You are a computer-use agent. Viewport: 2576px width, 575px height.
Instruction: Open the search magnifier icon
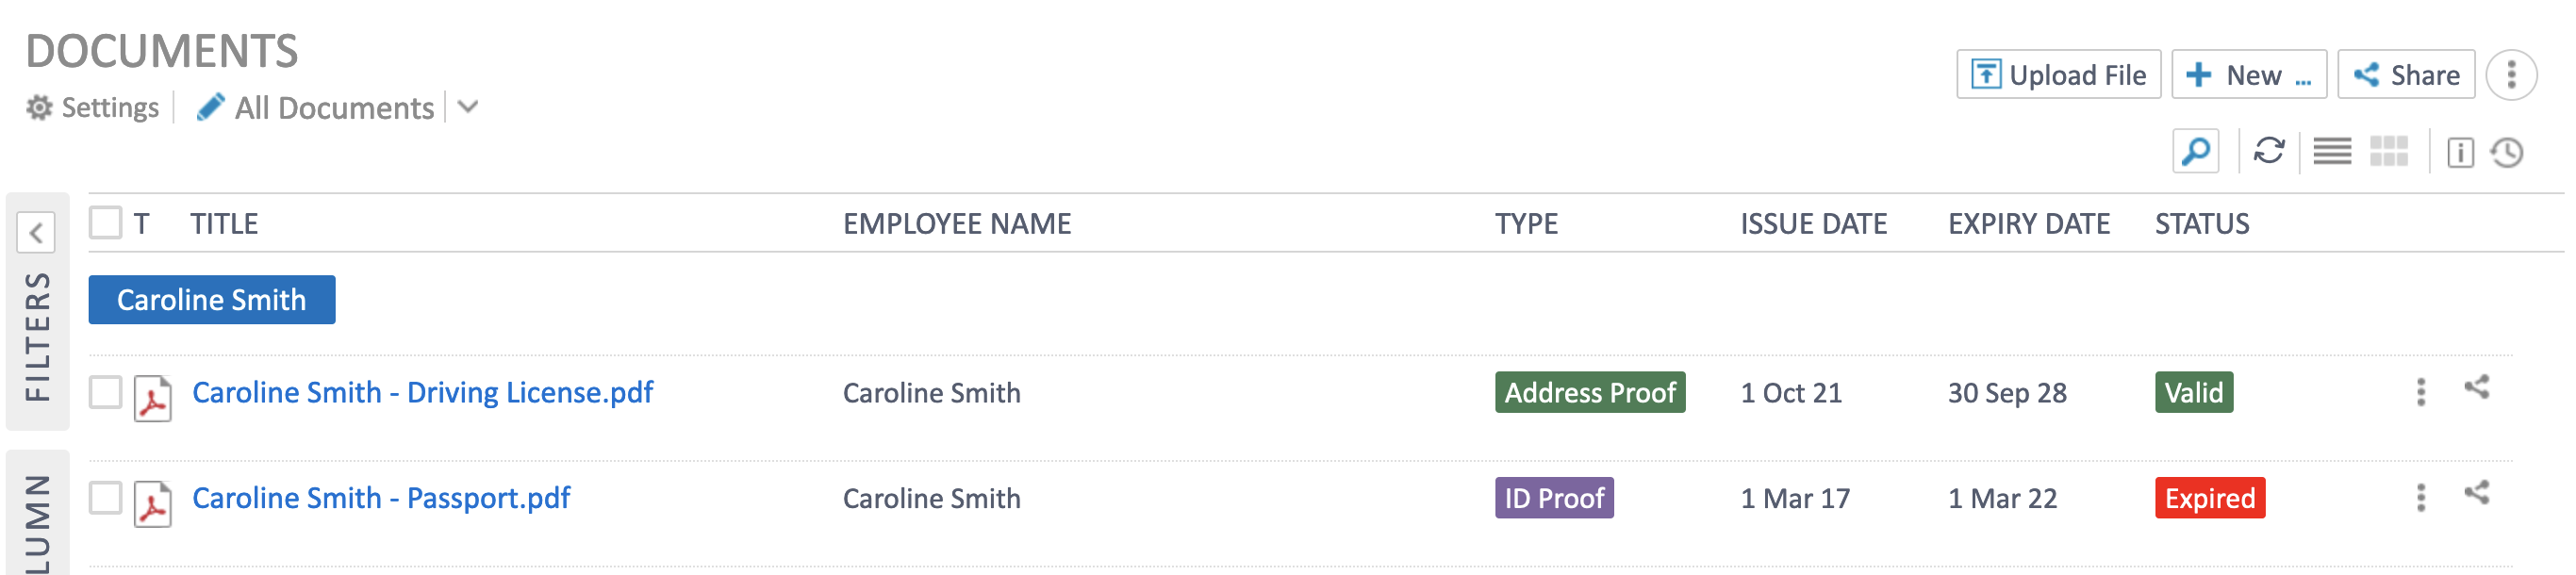click(2195, 152)
